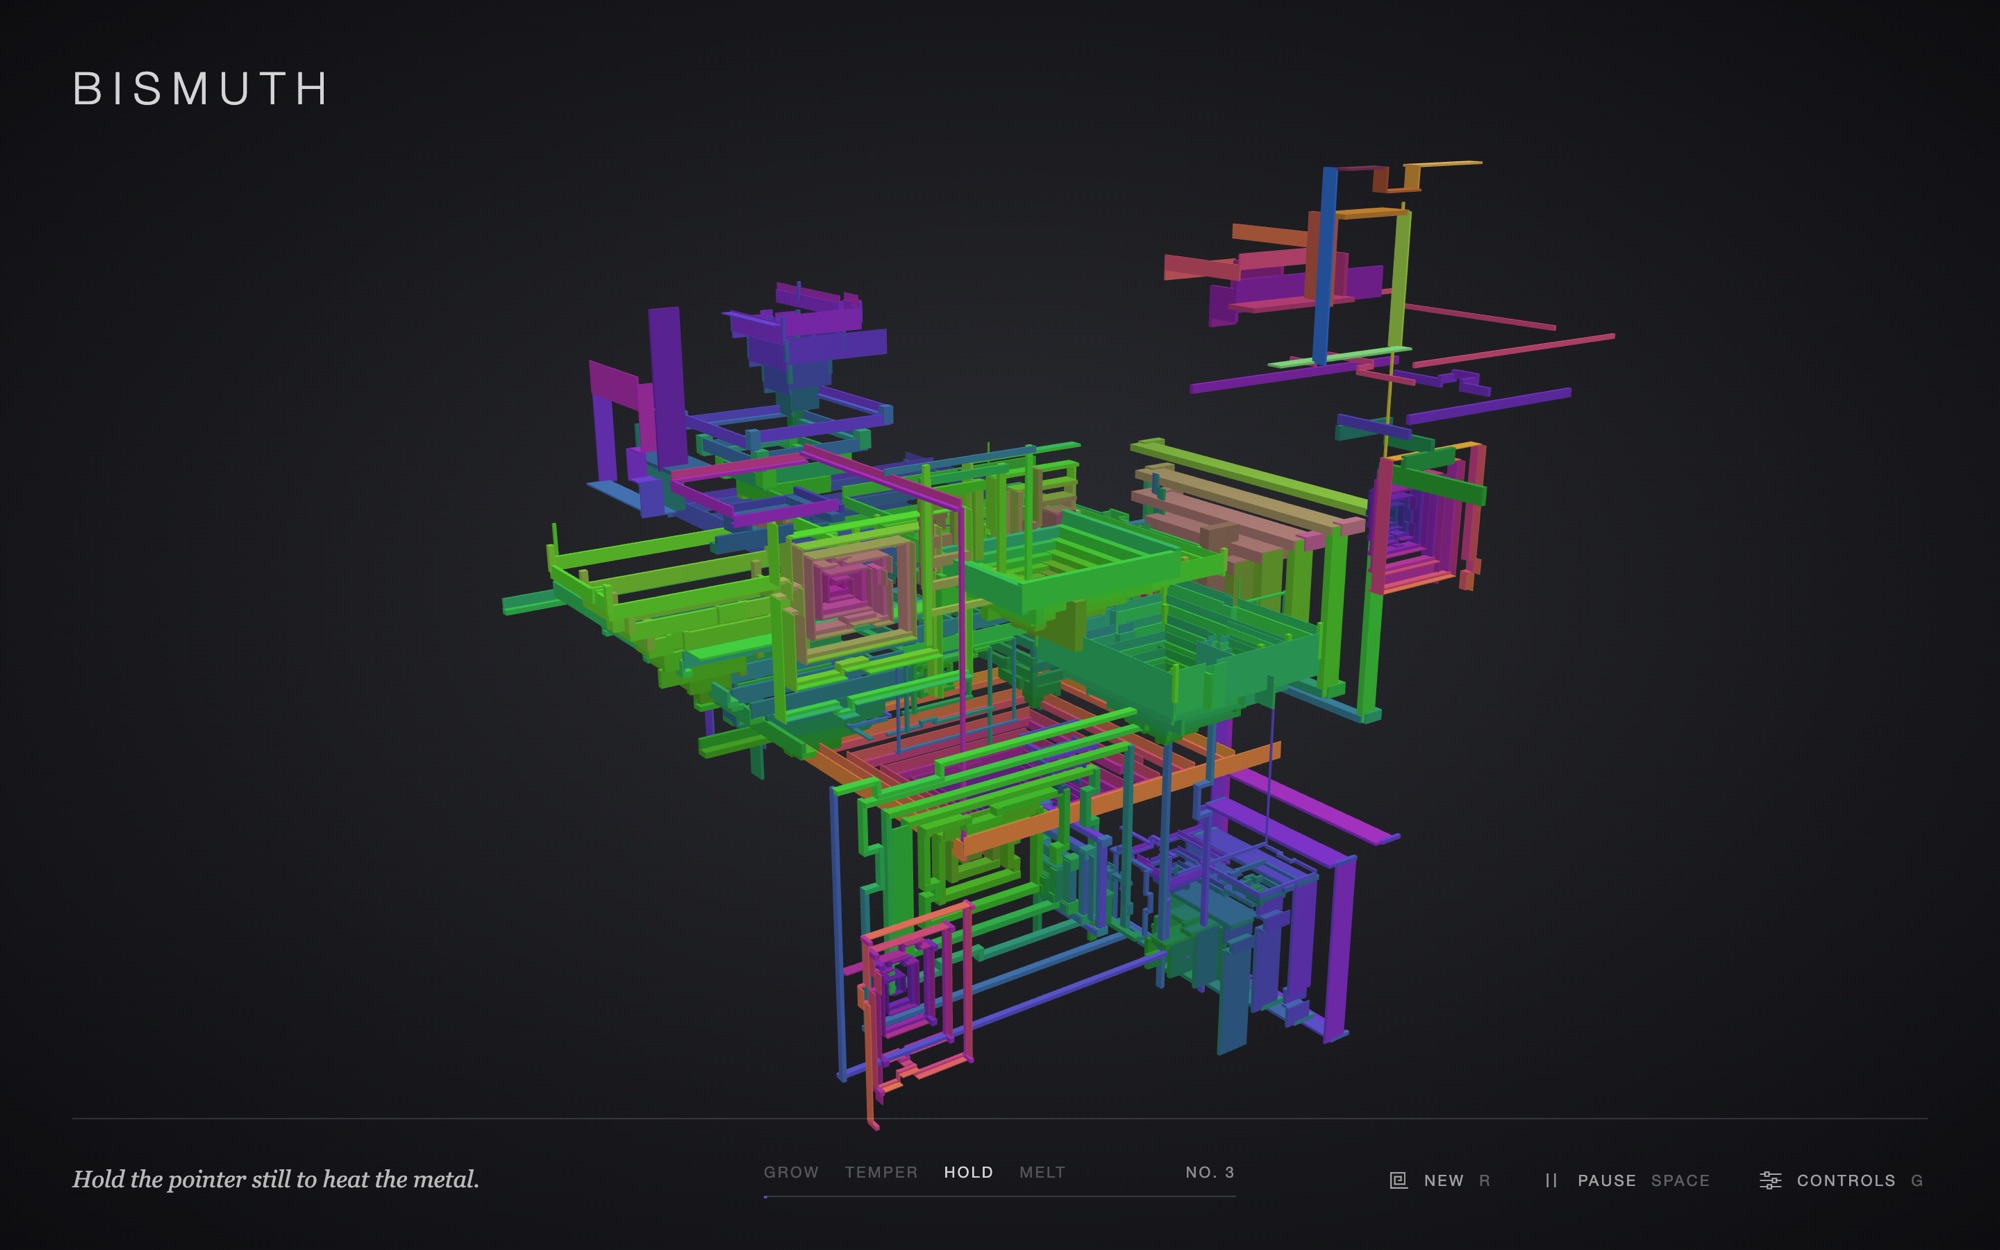Select the HOLD phase label
Screen dimensions: 2000x1250
click(x=968, y=1172)
